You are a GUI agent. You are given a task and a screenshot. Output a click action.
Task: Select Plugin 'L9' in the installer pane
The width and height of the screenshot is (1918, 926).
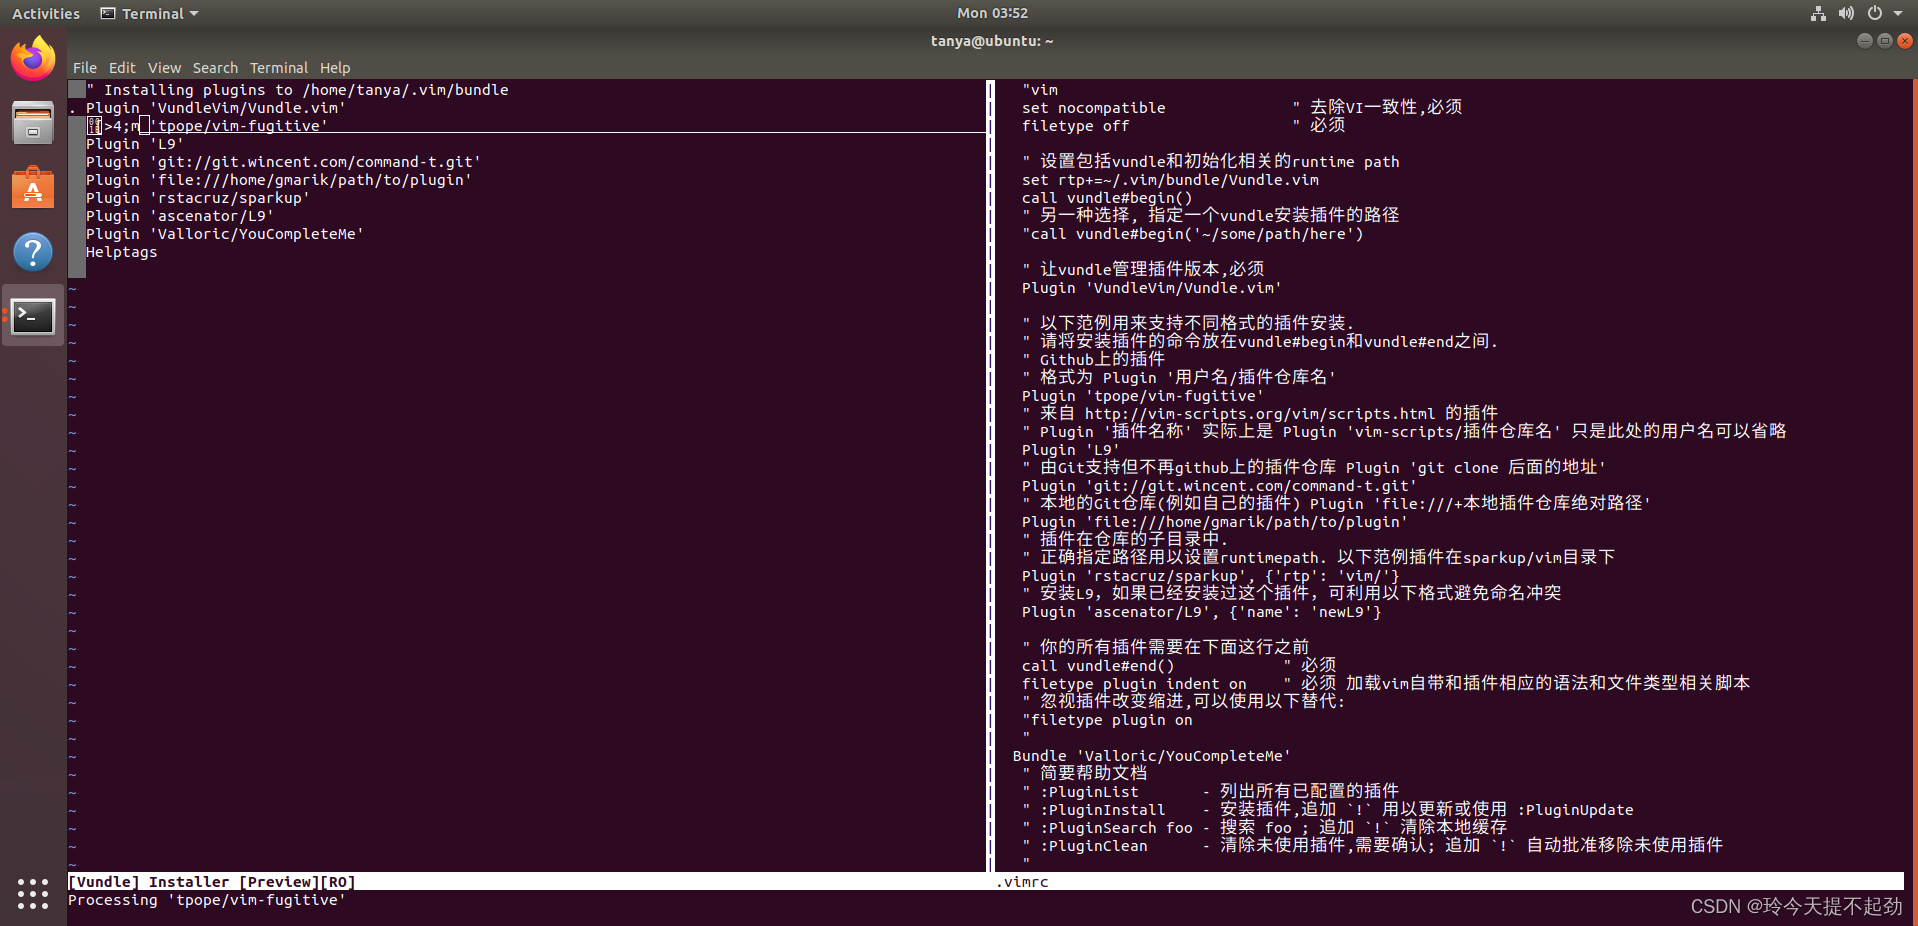click(x=135, y=144)
